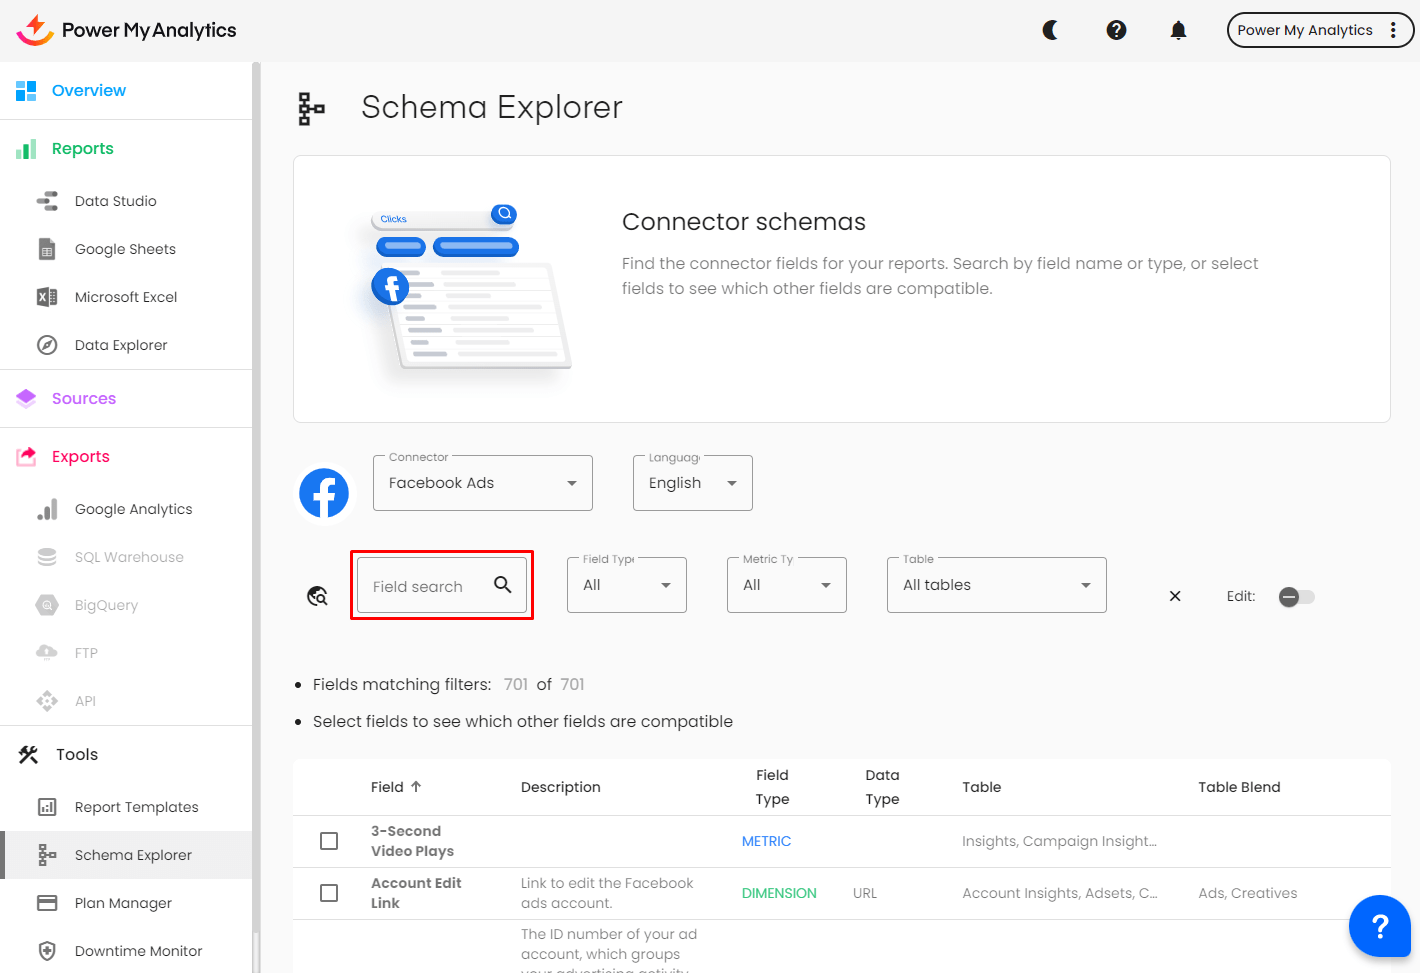Open the Language dropdown

coord(693,483)
